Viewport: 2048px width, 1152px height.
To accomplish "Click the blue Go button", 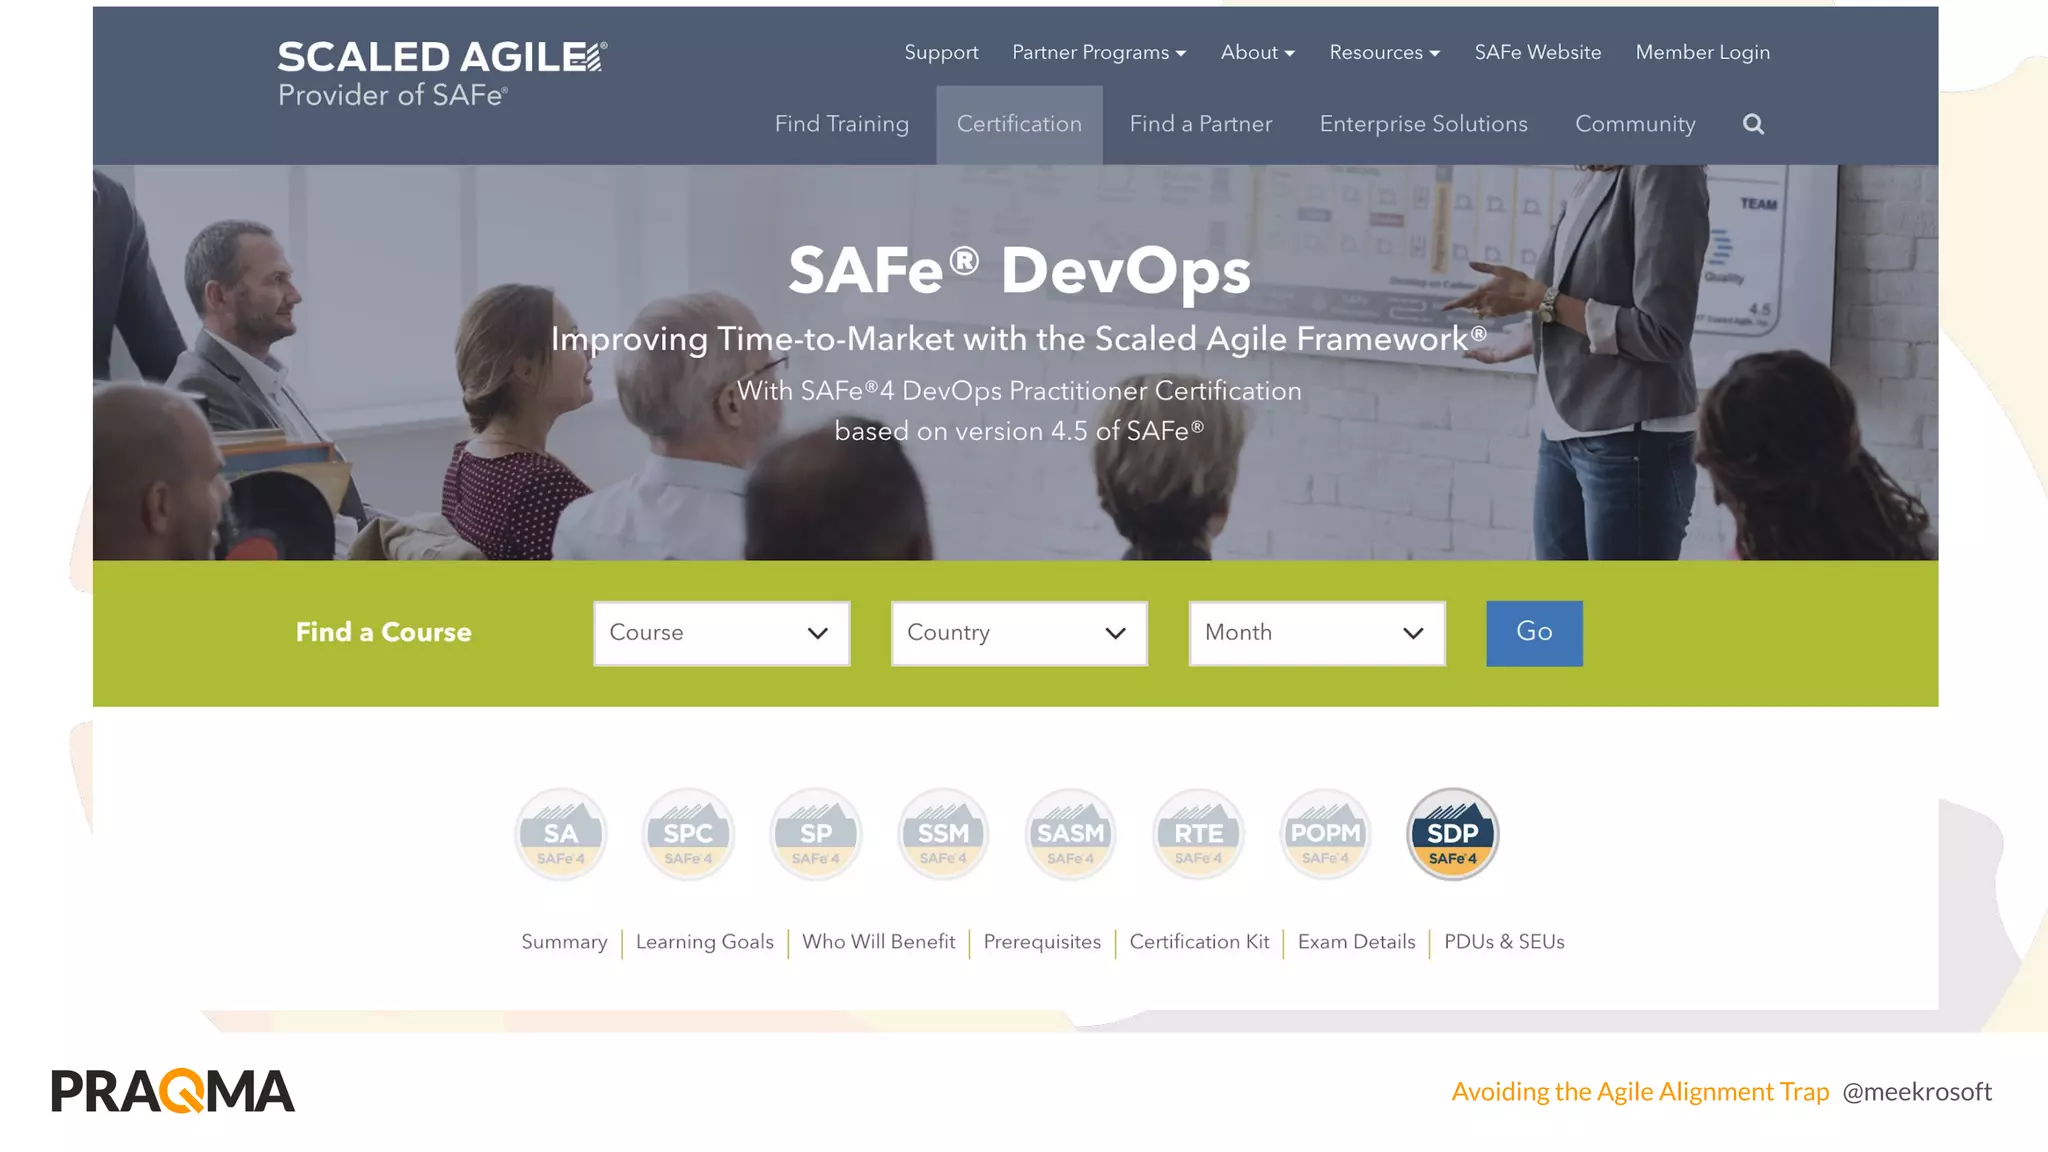I will tap(1534, 633).
